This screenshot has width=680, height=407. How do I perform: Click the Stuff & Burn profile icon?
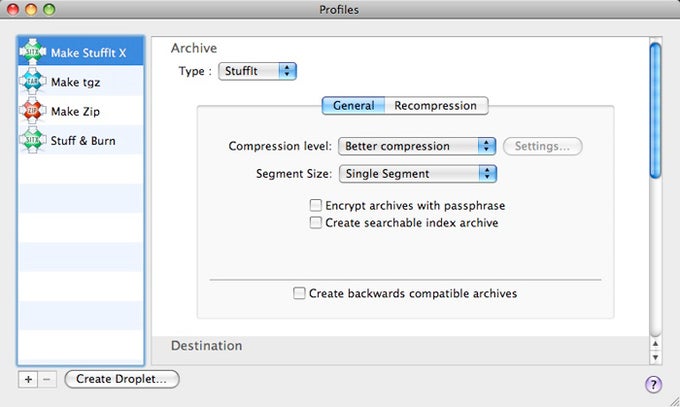pyautogui.click(x=33, y=140)
